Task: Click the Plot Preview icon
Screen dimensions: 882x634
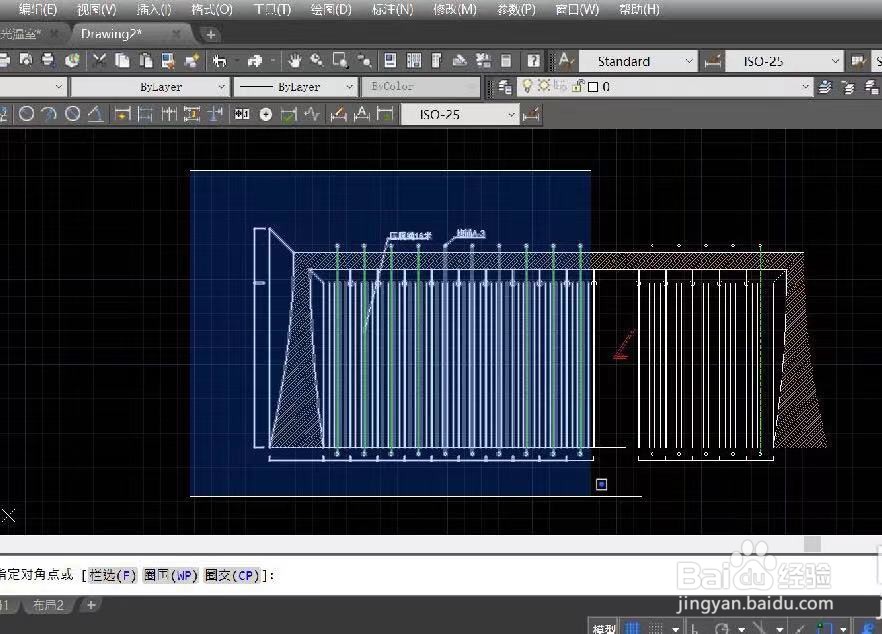Action: 26,60
